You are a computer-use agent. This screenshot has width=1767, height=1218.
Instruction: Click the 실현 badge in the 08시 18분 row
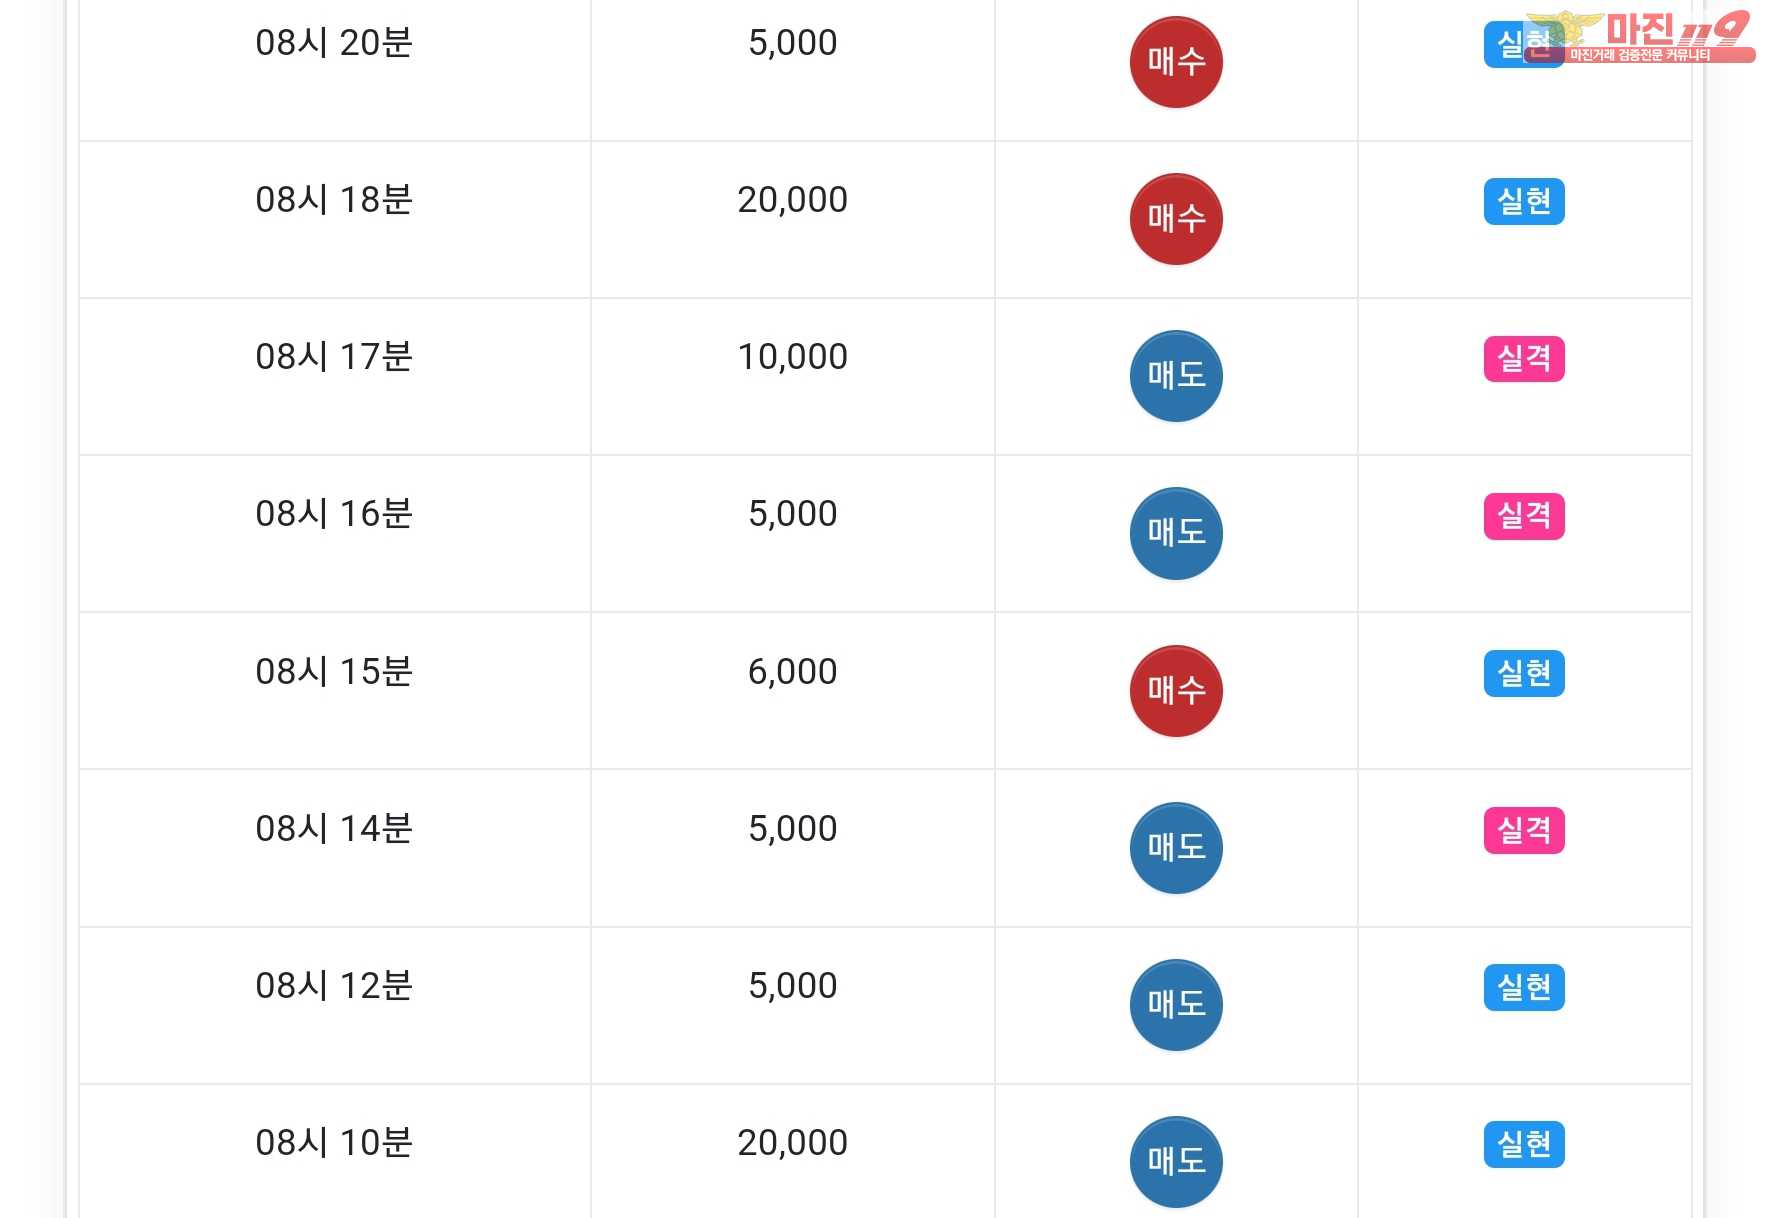click(1524, 202)
